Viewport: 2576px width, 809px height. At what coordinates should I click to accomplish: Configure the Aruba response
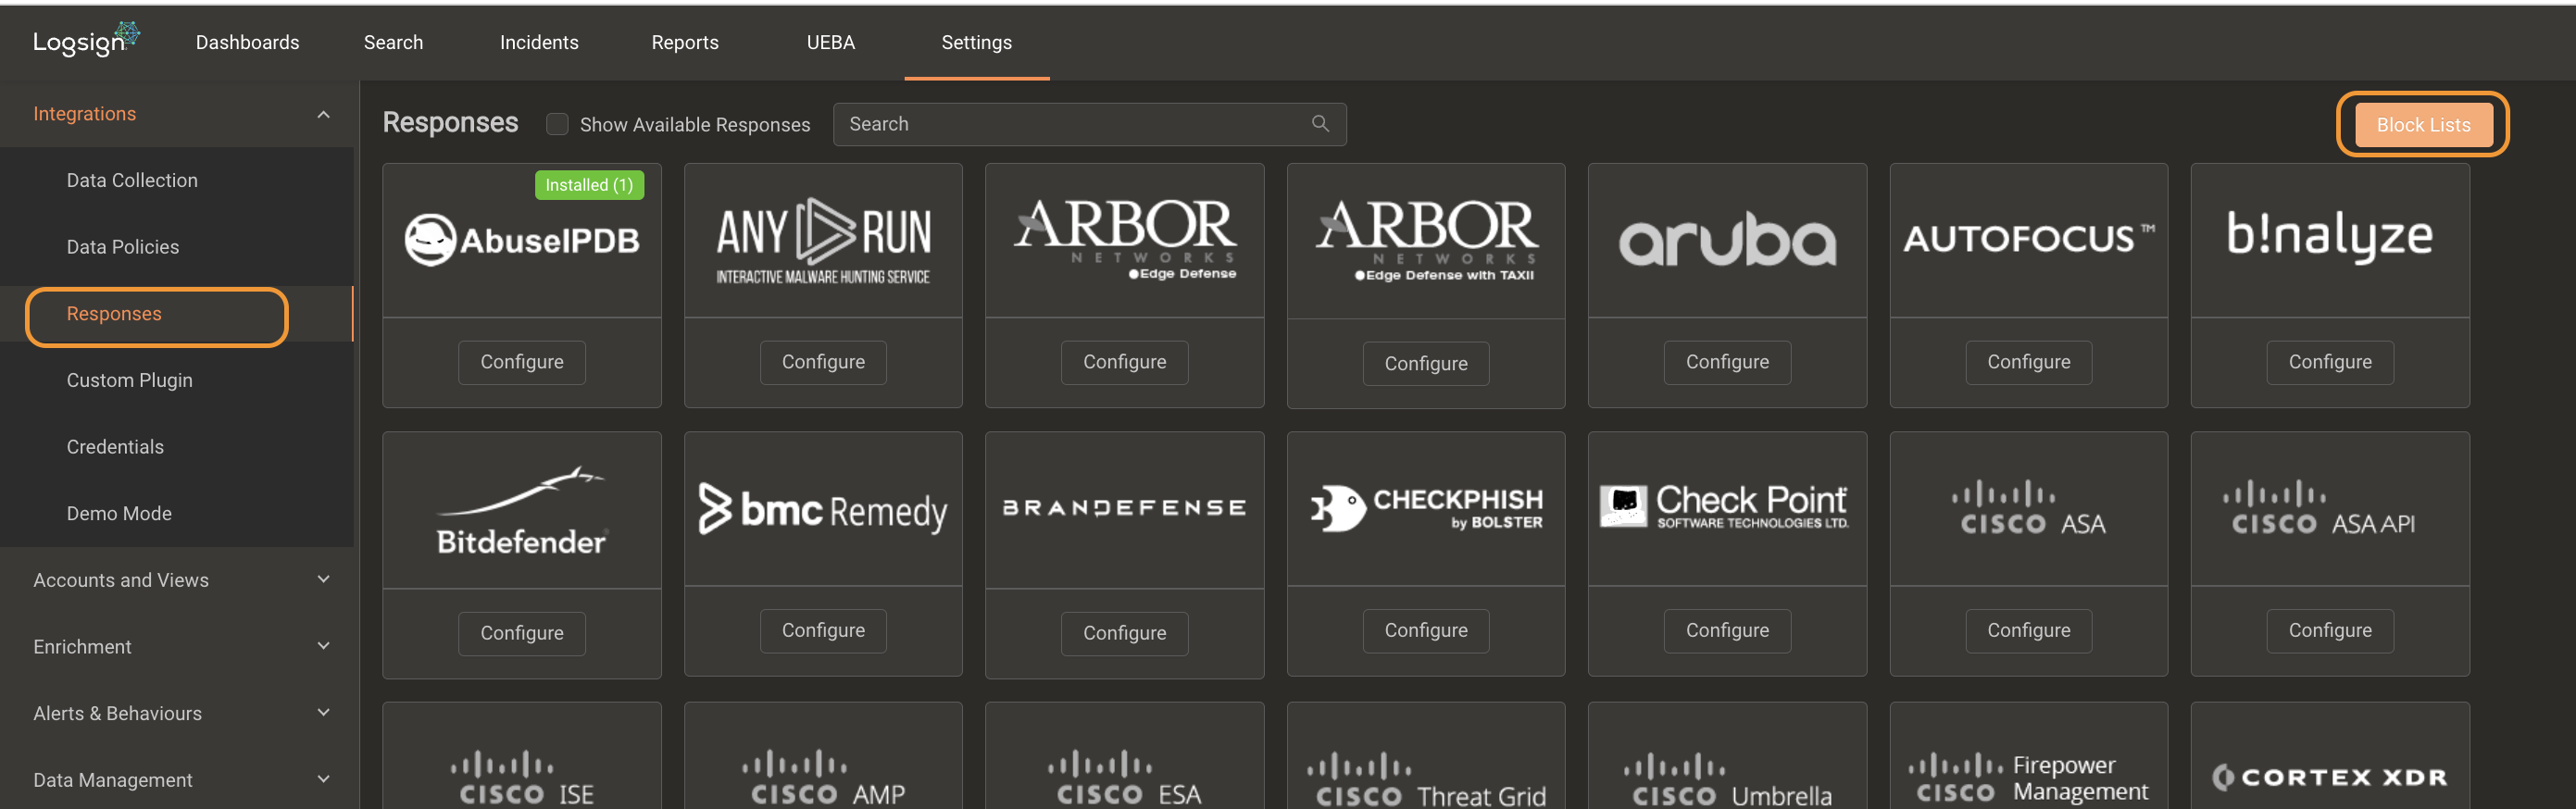tap(1727, 362)
